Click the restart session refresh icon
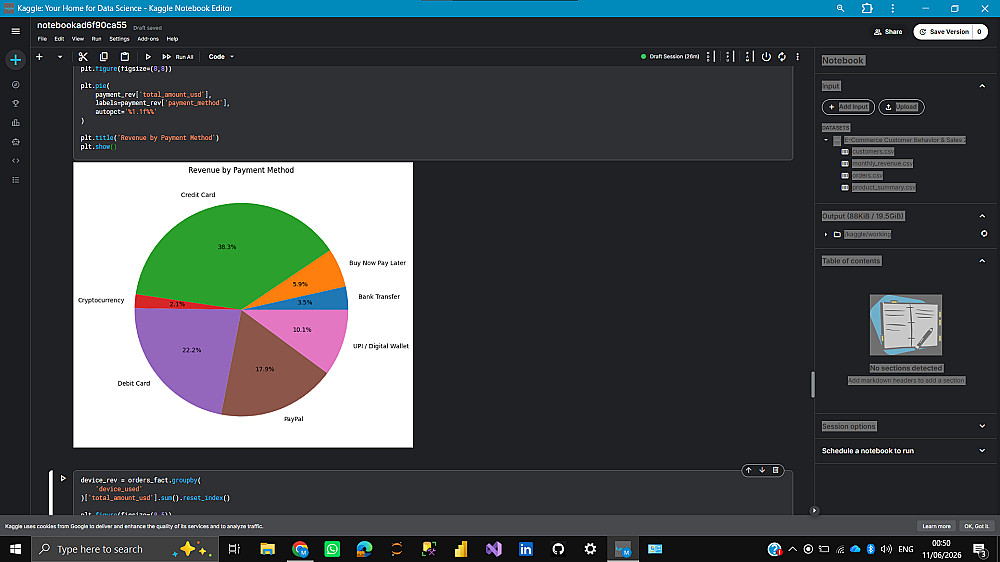 click(782, 57)
